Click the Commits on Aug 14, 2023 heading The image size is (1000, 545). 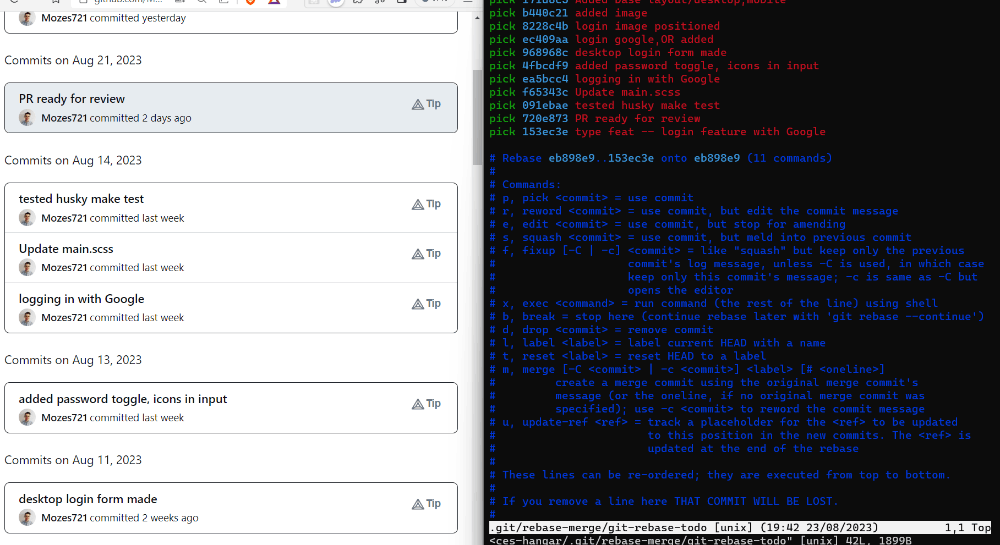73,160
